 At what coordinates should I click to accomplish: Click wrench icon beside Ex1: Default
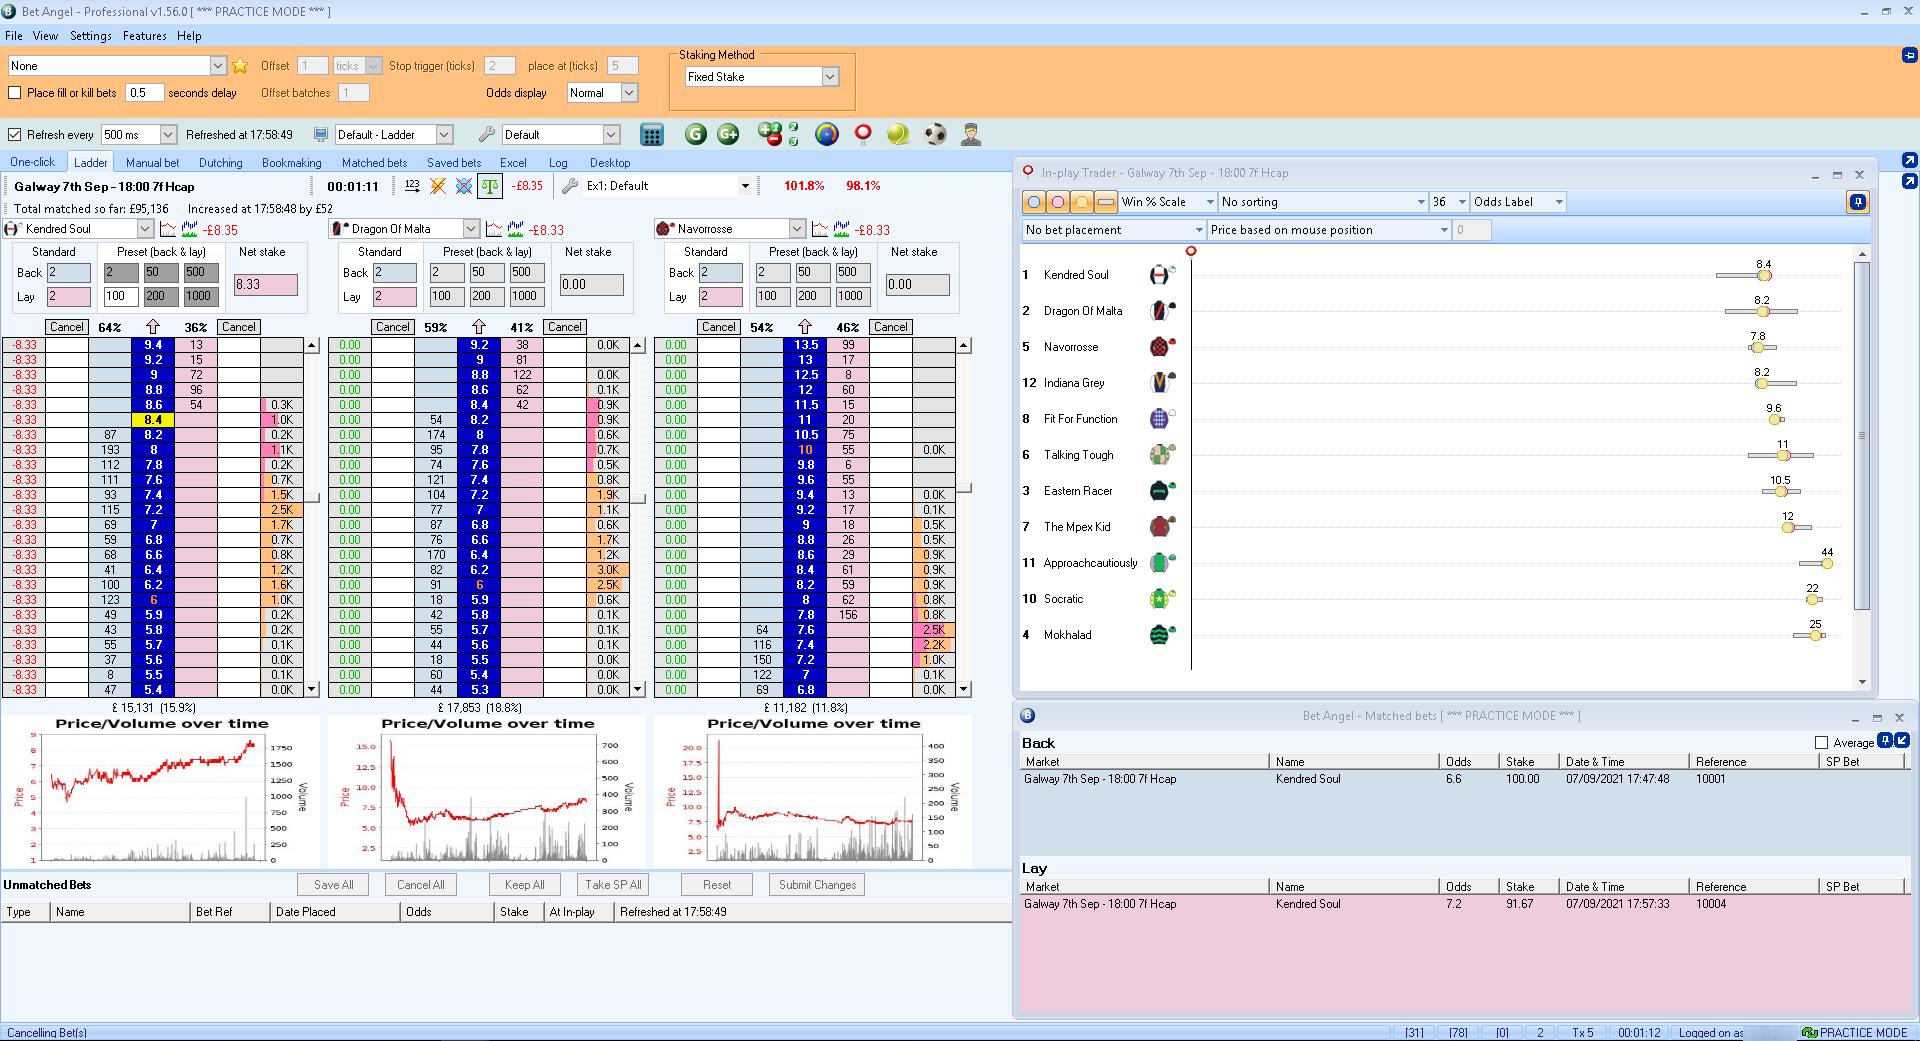pos(570,186)
